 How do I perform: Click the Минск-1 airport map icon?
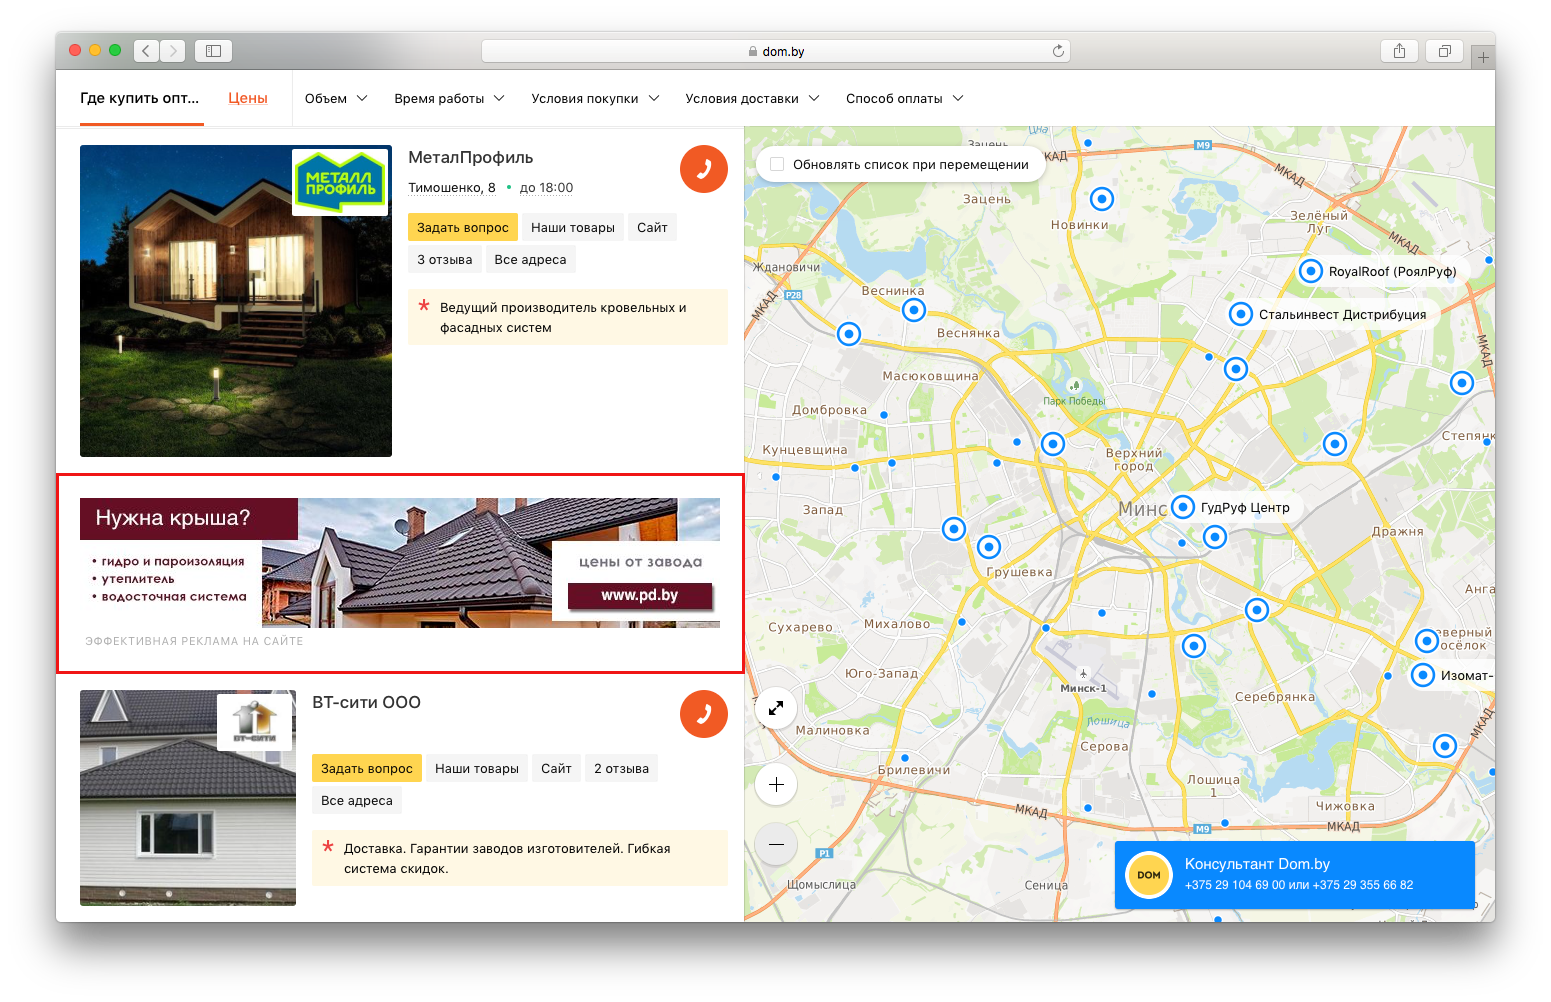pos(1083,674)
